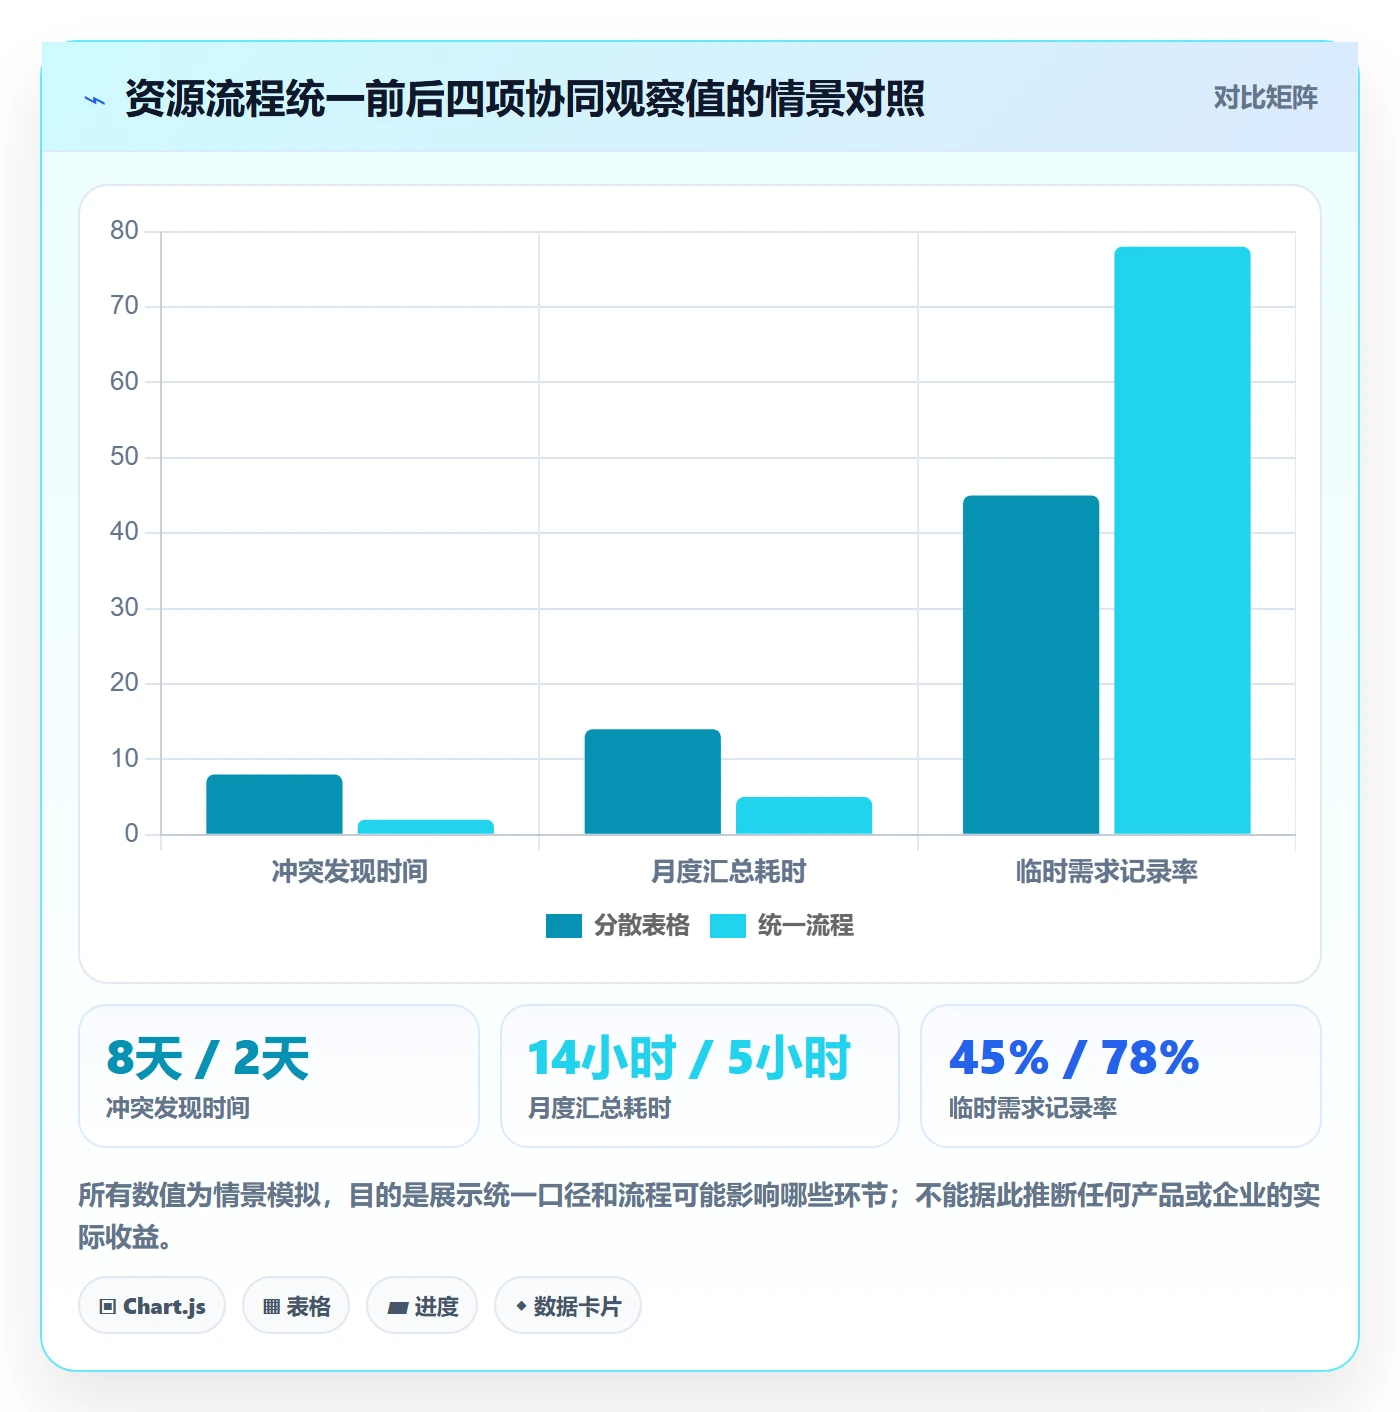
Task: Click the 统一流程 legend label
Action: [806, 926]
